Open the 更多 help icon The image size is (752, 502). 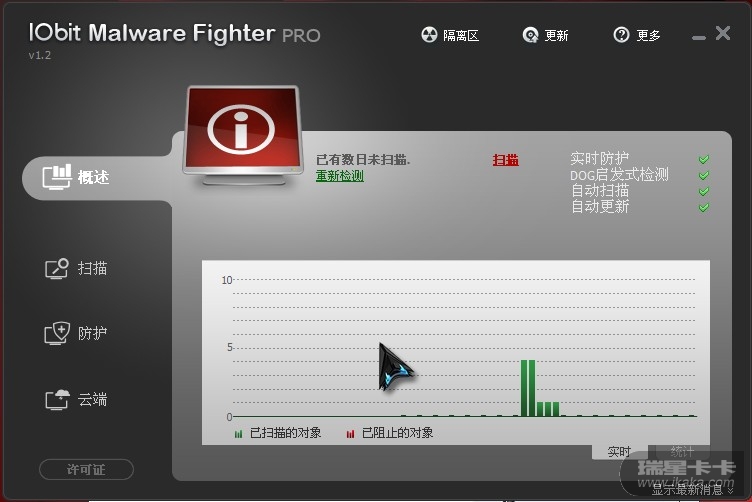coord(621,35)
